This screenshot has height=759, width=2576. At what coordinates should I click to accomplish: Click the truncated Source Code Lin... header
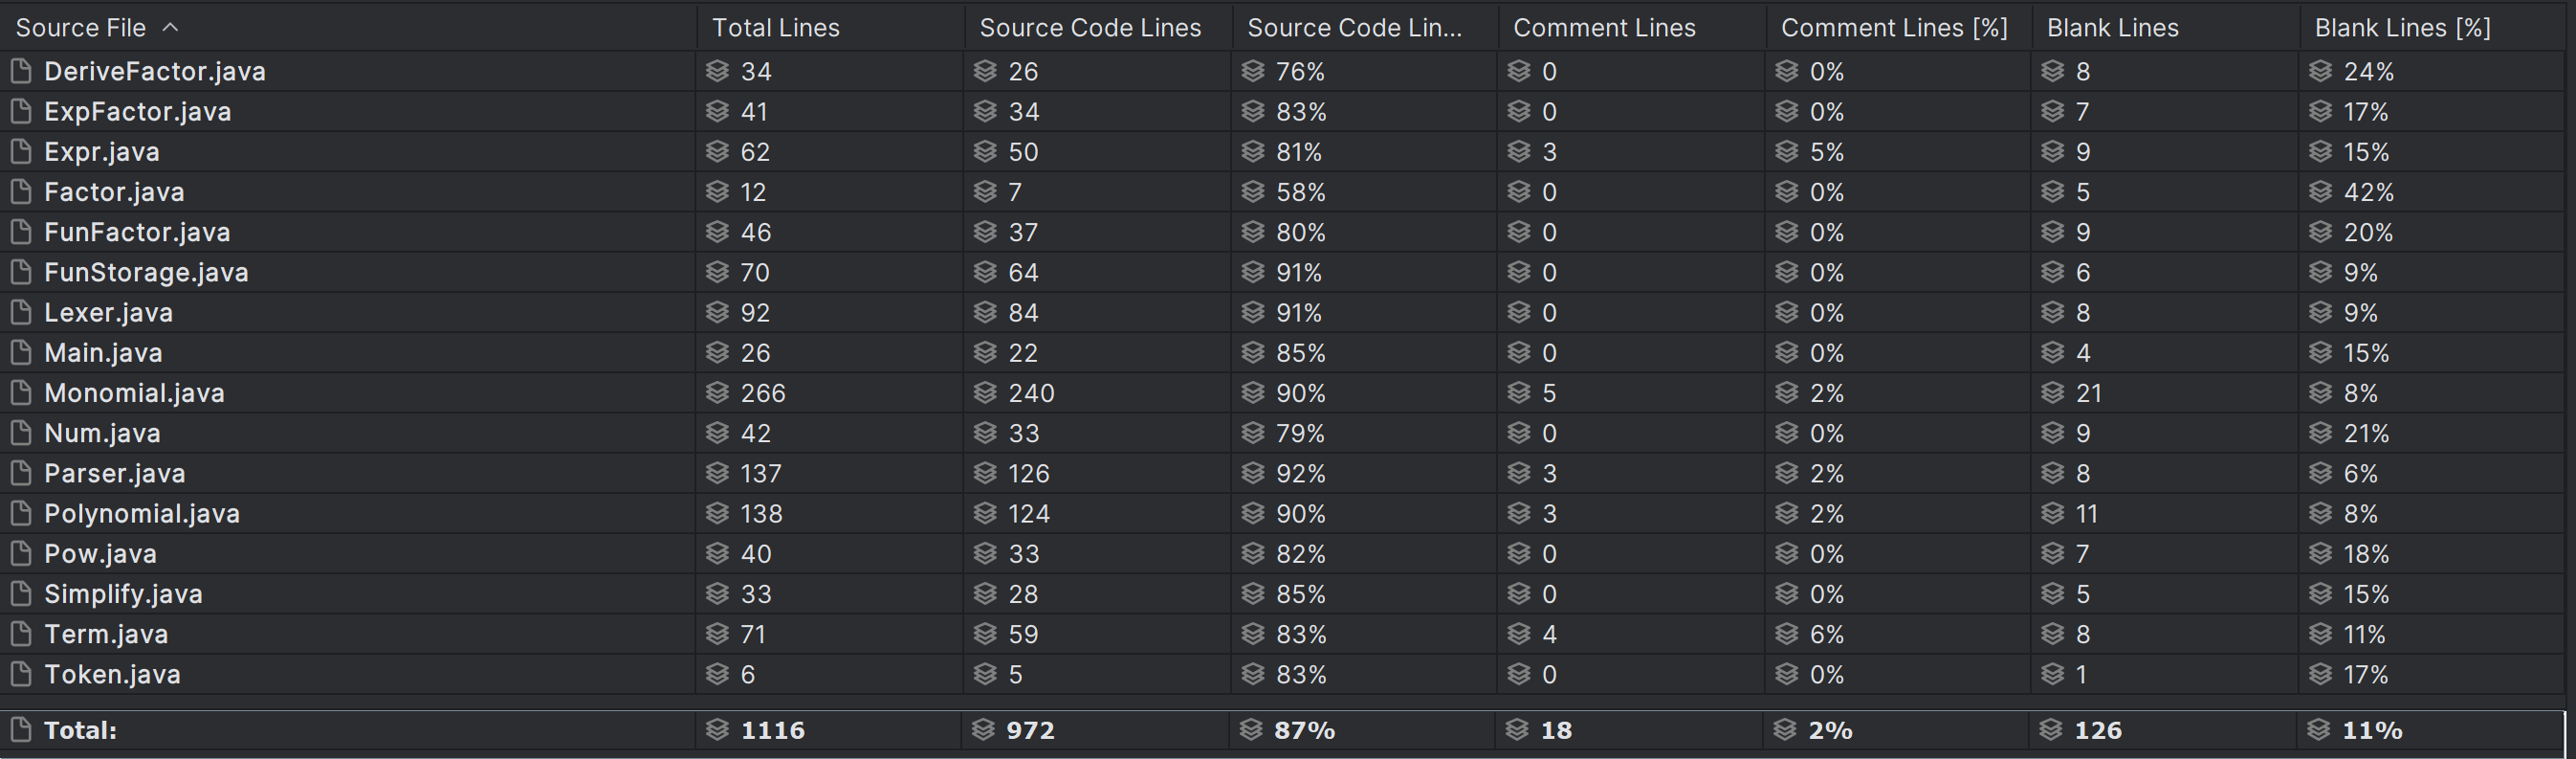(1354, 28)
